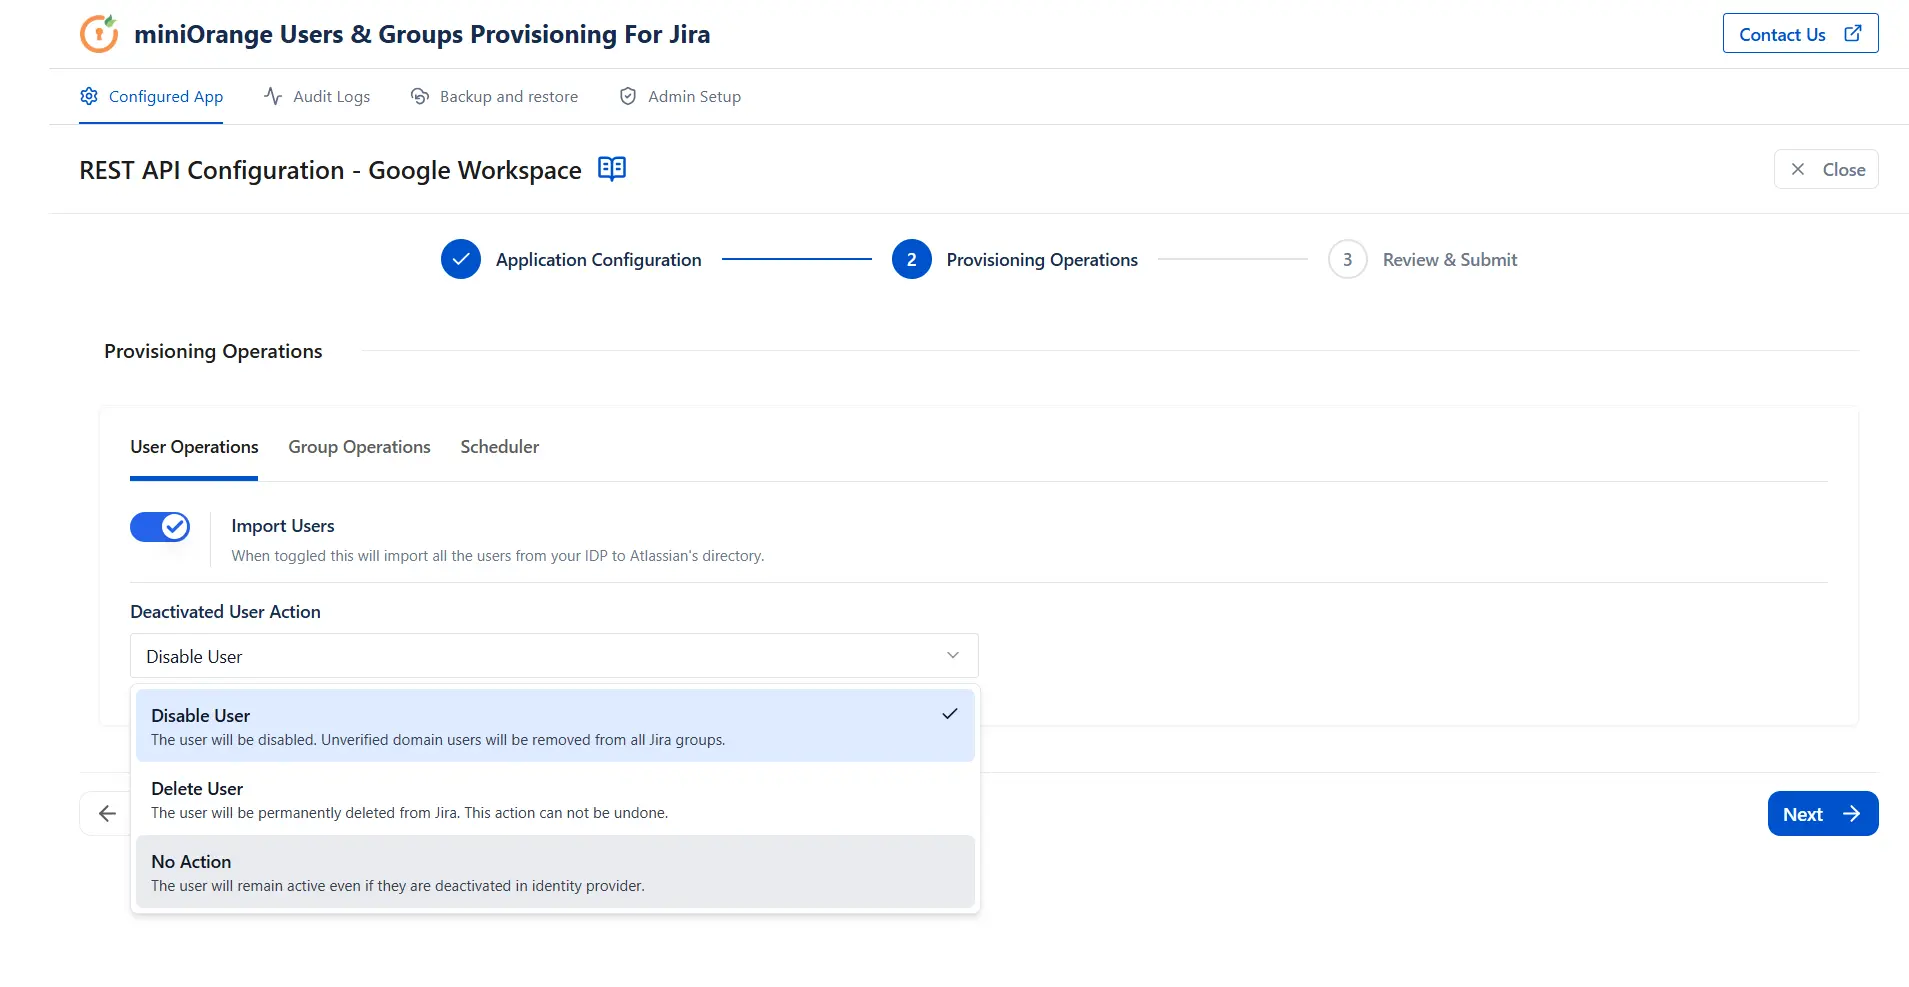Close the REST API Configuration
Image resolution: width=1909 pixels, height=987 pixels.
(x=1826, y=169)
